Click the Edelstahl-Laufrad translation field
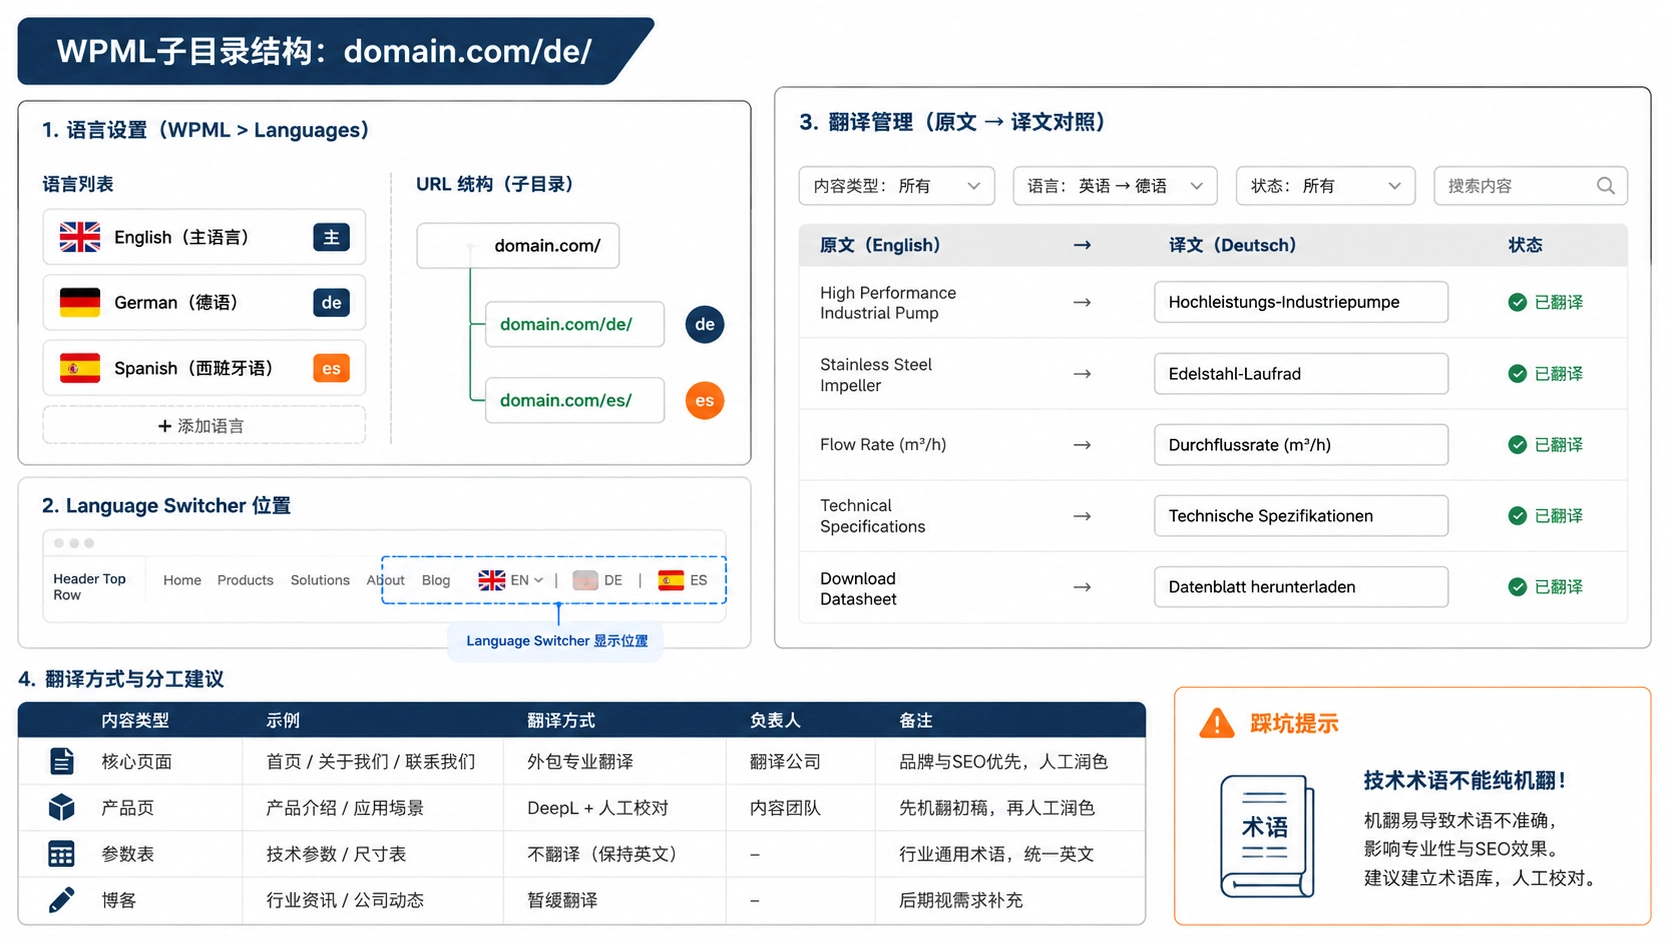This screenshot has height=943, width=1668. (x=1301, y=374)
